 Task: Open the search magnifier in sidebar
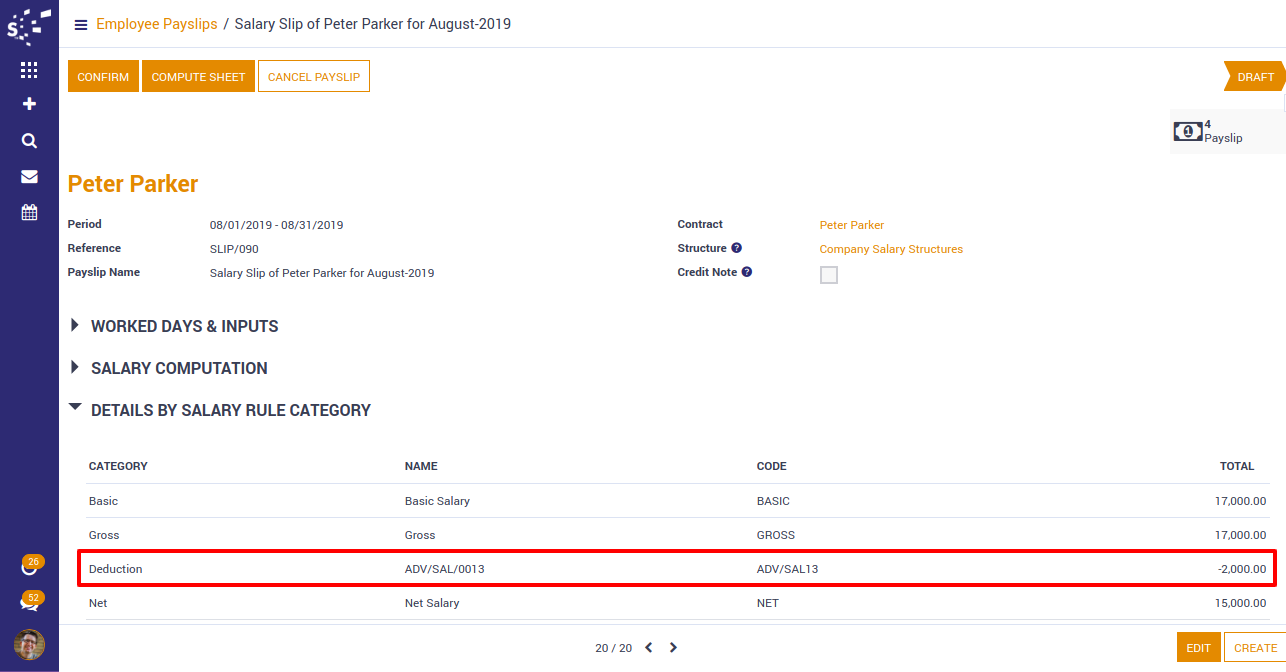pyautogui.click(x=29, y=141)
